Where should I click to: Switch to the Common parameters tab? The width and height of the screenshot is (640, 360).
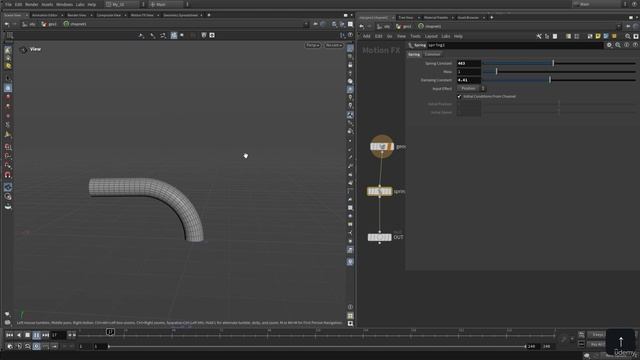[432, 54]
